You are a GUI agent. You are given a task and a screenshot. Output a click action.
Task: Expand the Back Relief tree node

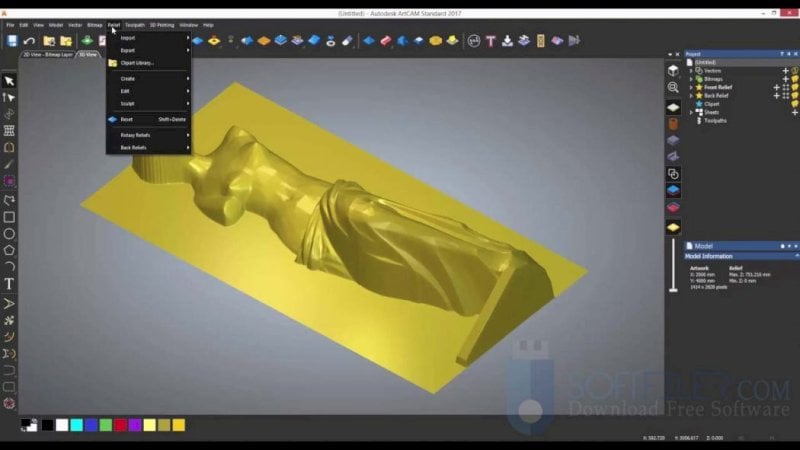[x=691, y=95]
